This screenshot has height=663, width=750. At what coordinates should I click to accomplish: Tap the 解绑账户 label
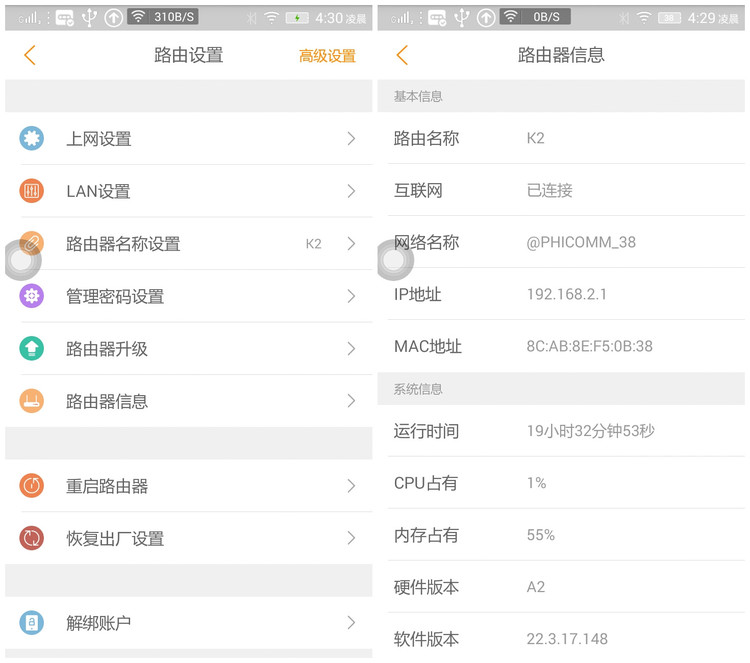coord(99,623)
